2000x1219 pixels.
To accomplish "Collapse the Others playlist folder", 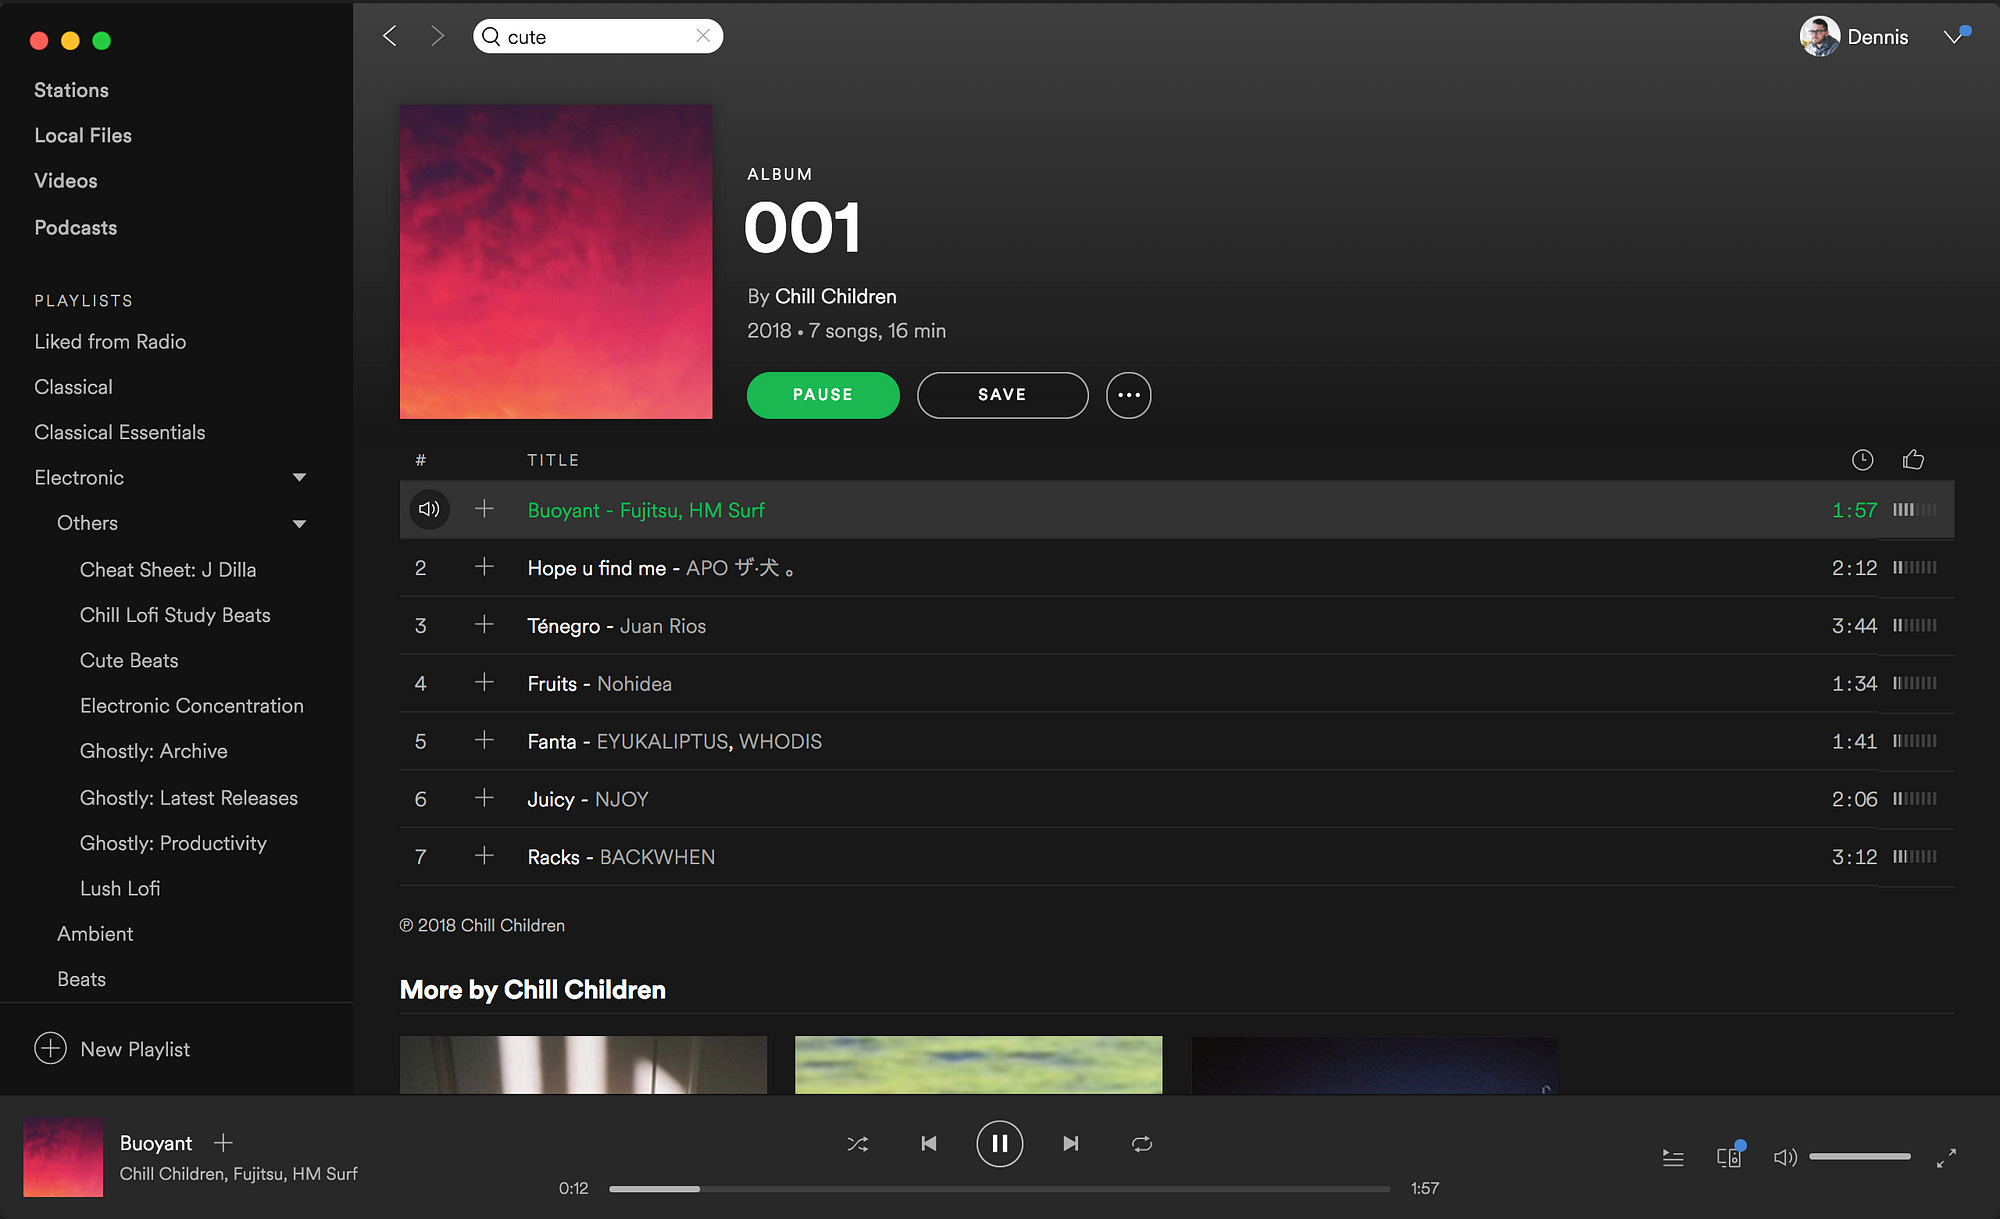I will [x=299, y=524].
